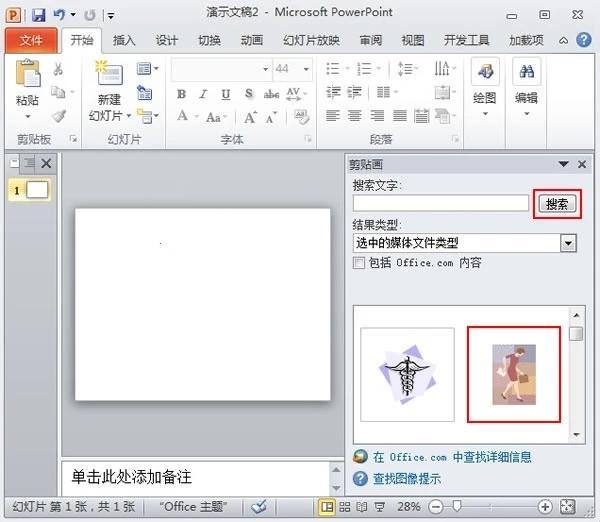Increase list indent level
The image size is (600, 522).
pyautogui.click(x=354, y=92)
